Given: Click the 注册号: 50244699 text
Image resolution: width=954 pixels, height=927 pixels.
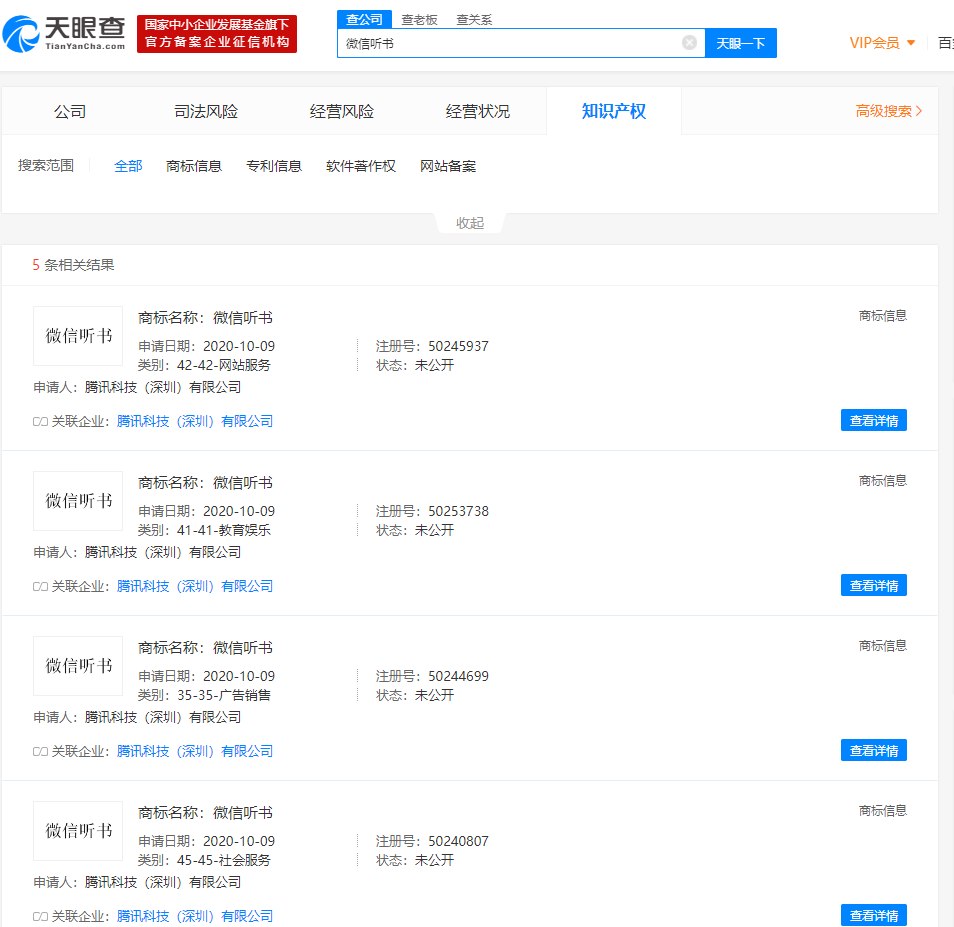Looking at the screenshot, I should pyautogui.click(x=432, y=676).
